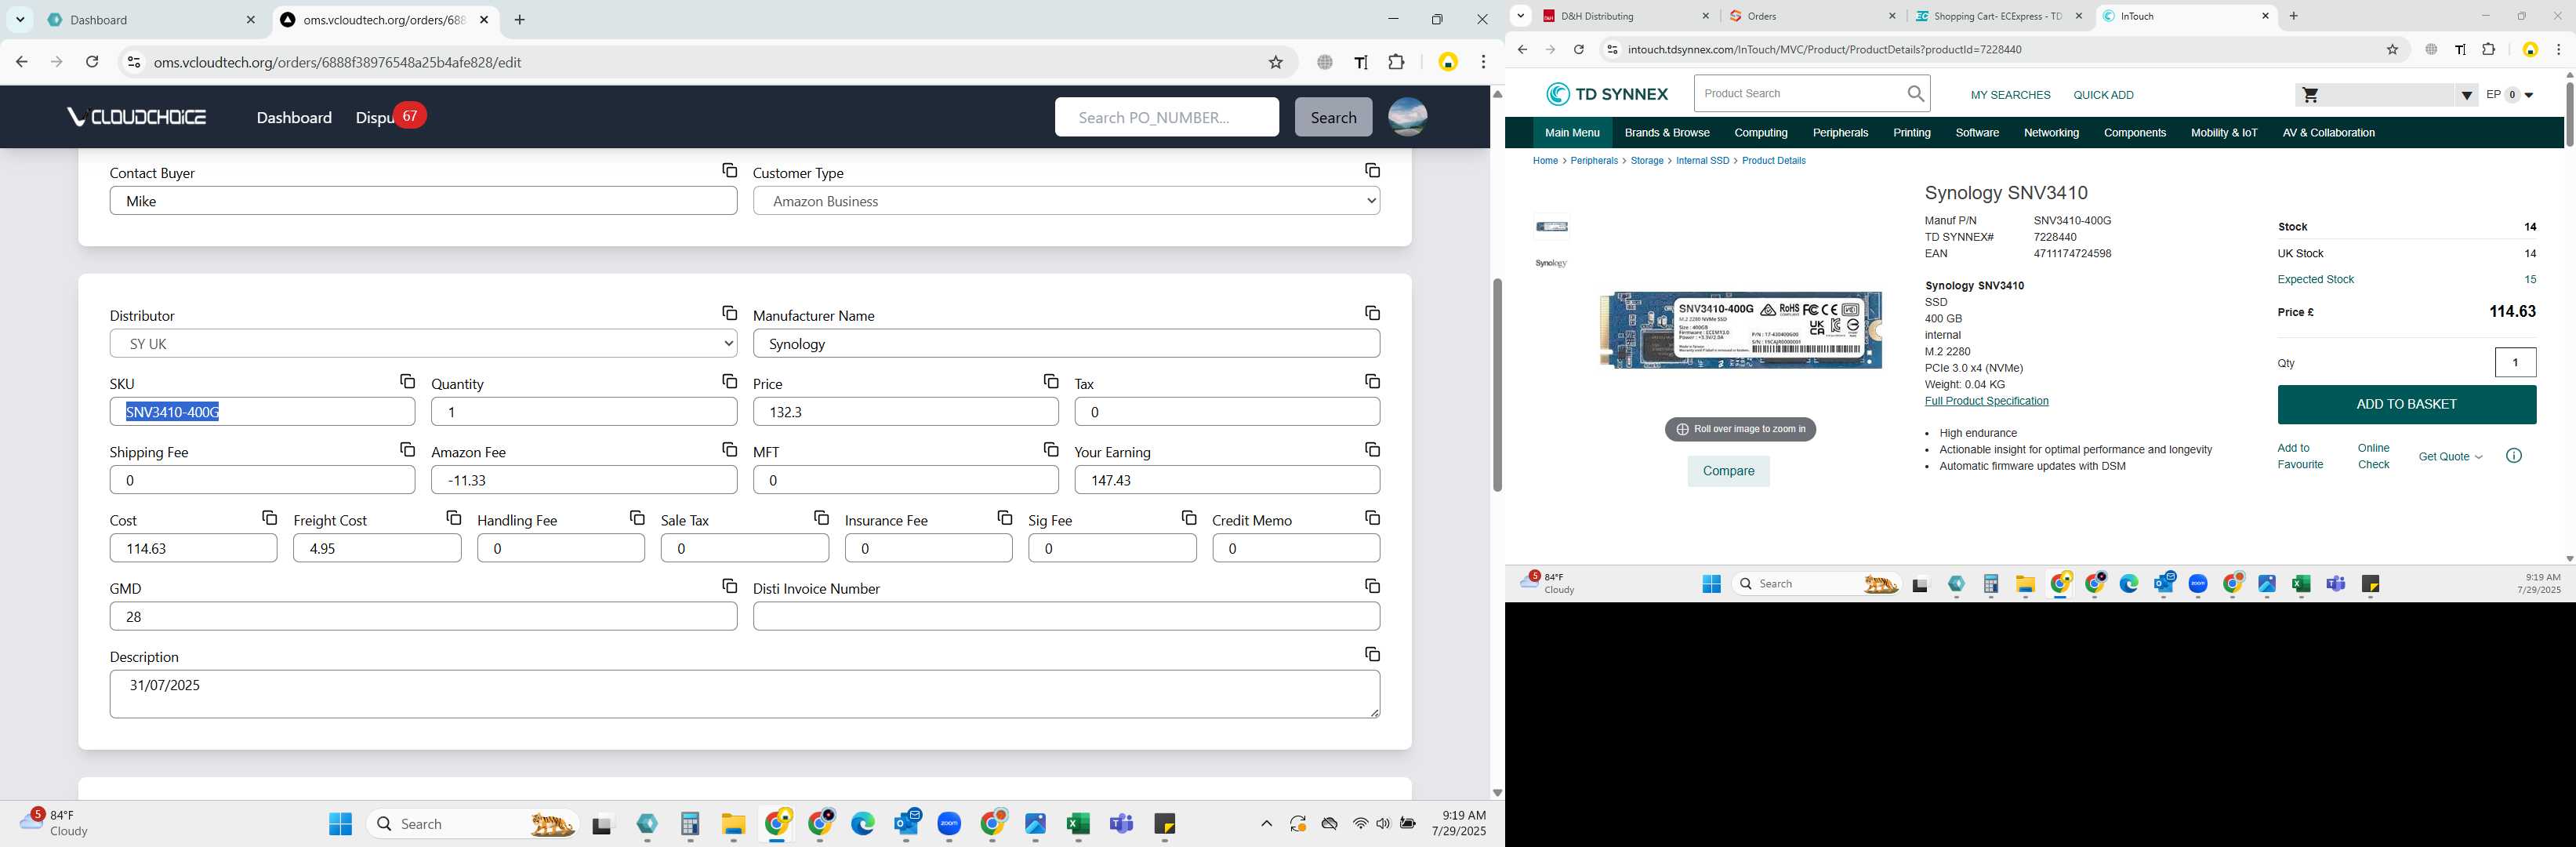
Task: Open info icon next to Get Quote
Action: point(2513,456)
